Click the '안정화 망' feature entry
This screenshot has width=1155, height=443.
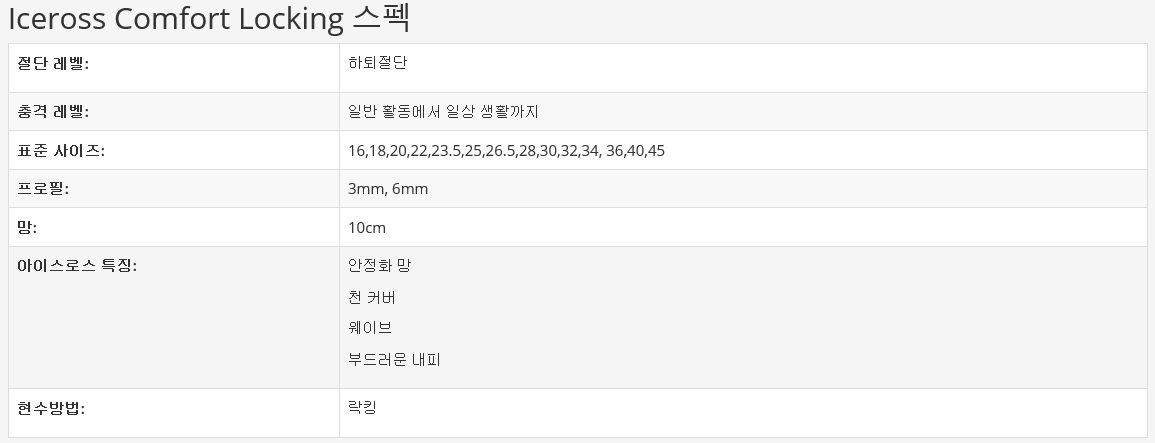379,266
